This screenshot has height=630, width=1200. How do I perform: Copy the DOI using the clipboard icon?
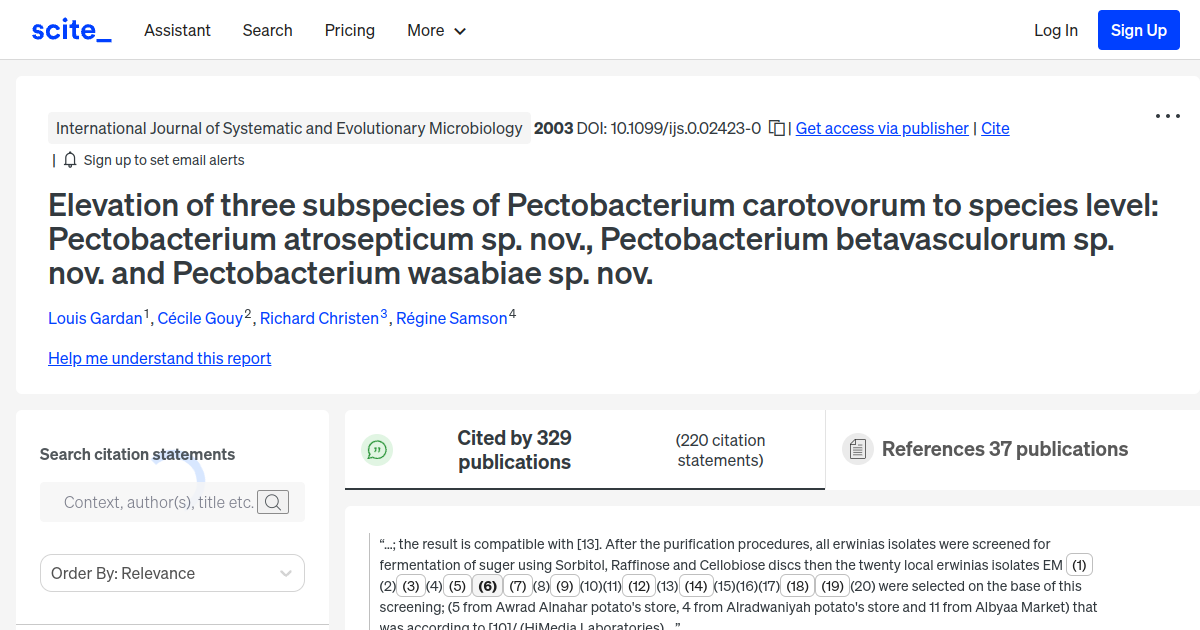(x=777, y=128)
